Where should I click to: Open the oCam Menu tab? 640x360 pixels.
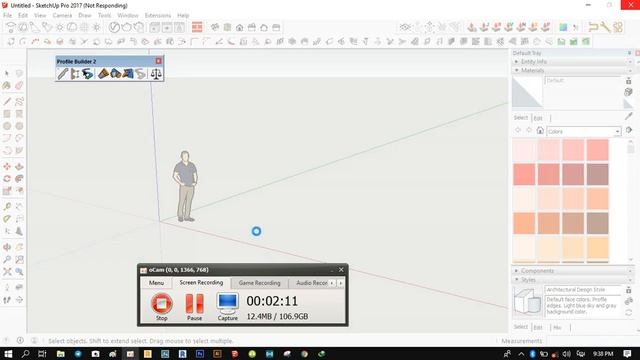point(156,283)
